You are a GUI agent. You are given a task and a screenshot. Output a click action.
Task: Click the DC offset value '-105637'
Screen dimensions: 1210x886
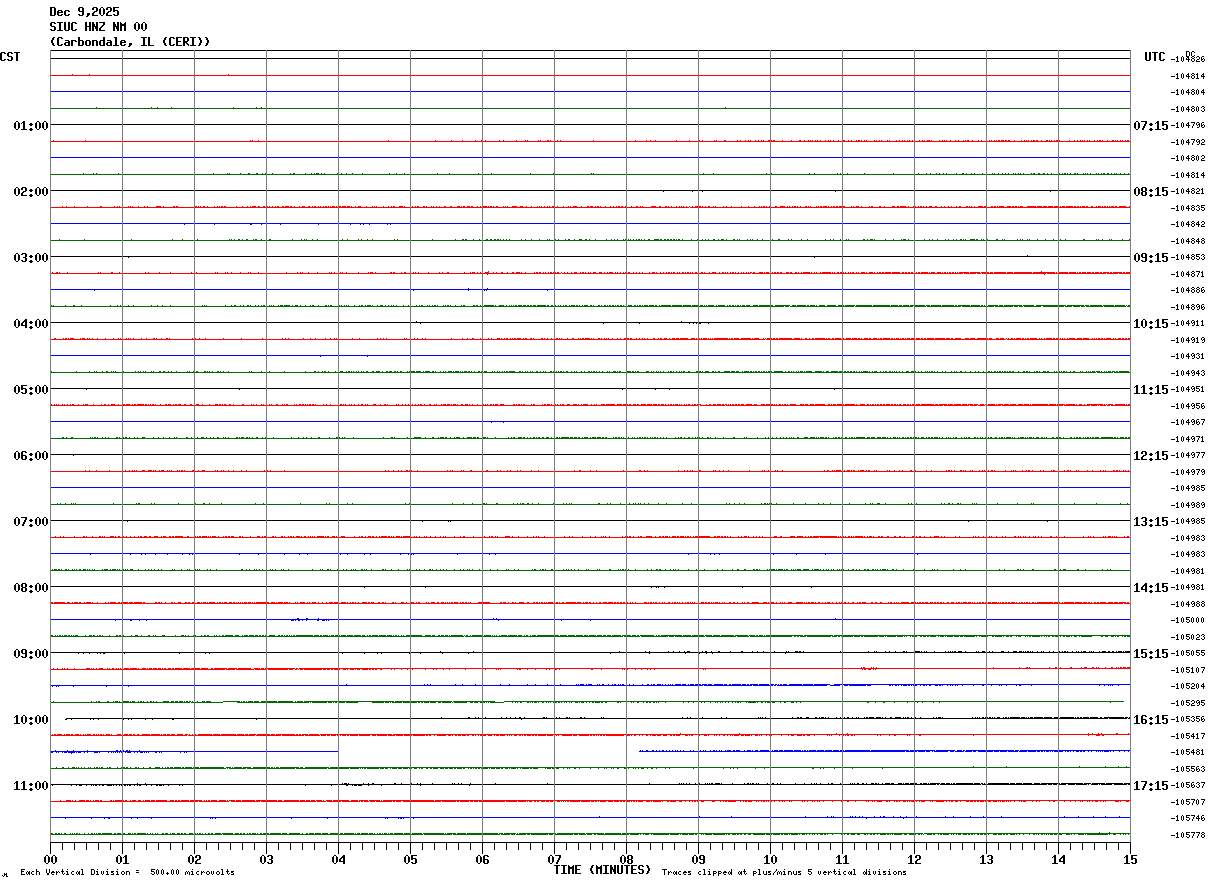[1187, 786]
